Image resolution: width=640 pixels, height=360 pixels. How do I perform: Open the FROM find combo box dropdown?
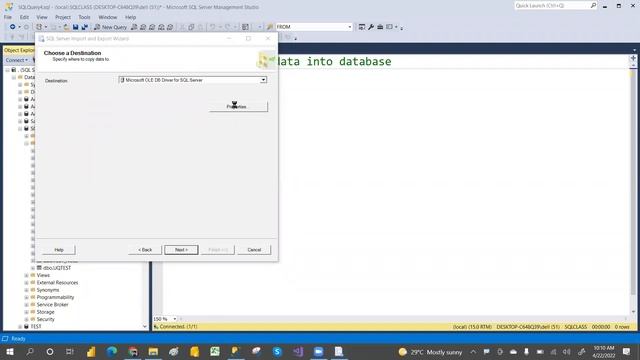[x=349, y=27]
